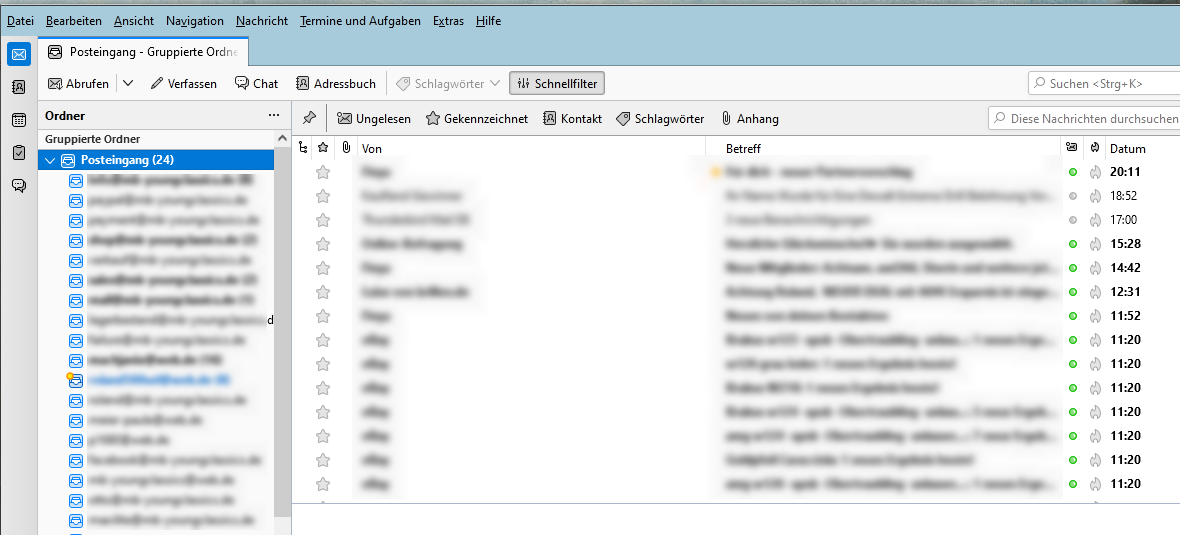This screenshot has width=1180, height=535.
Task: Collapse the Posteingang folder tree
Action: click(50, 160)
